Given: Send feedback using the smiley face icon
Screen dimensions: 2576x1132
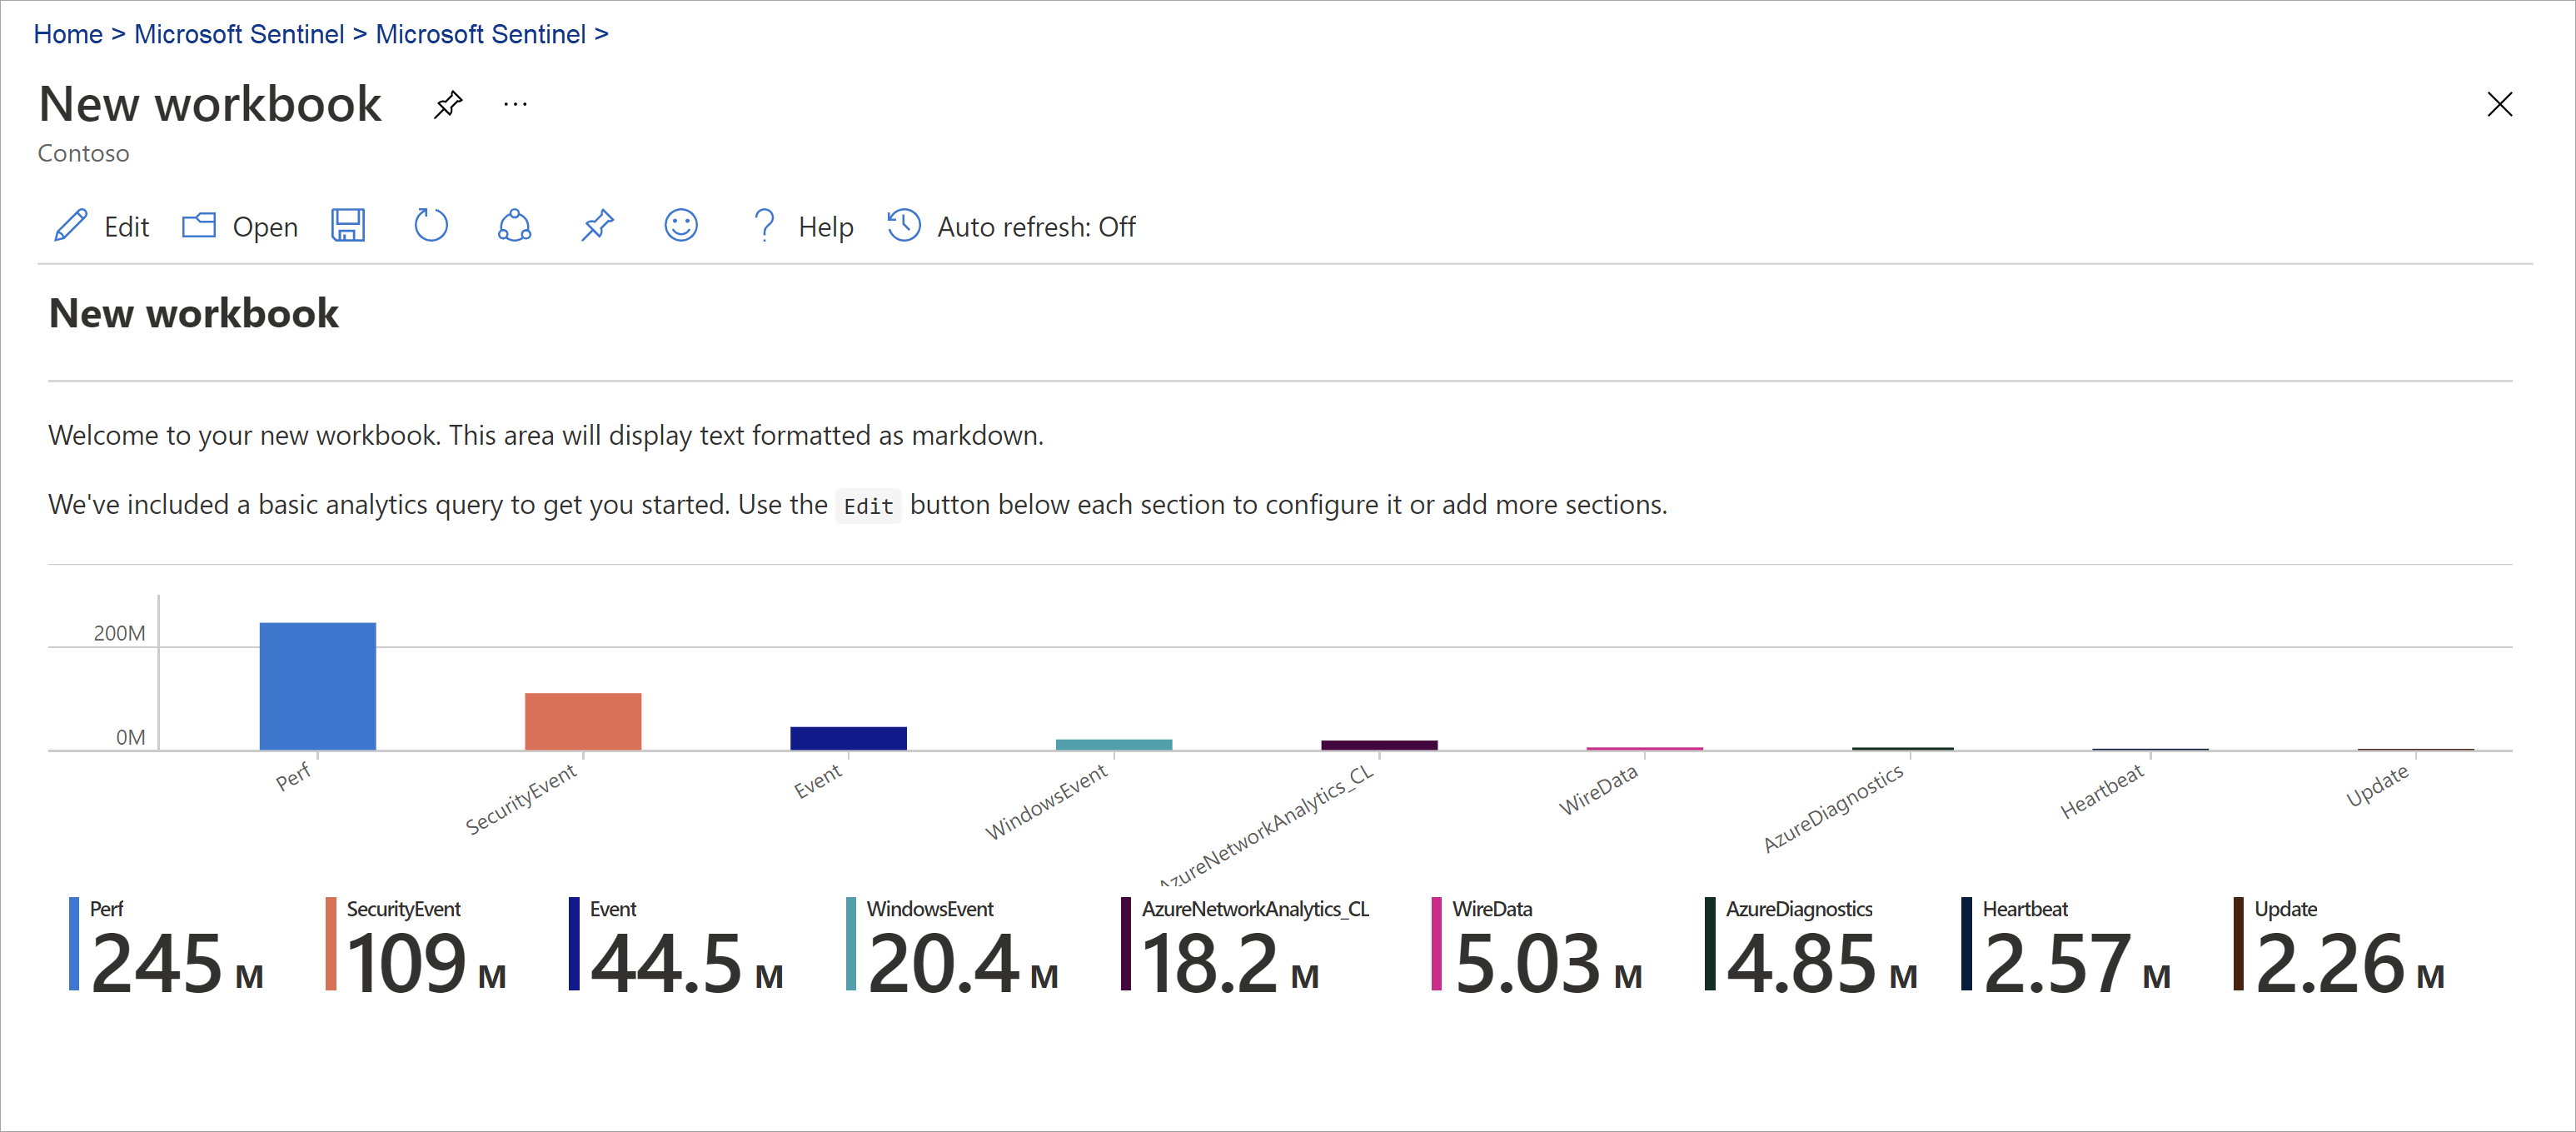Looking at the screenshot, I should [681, 226].
